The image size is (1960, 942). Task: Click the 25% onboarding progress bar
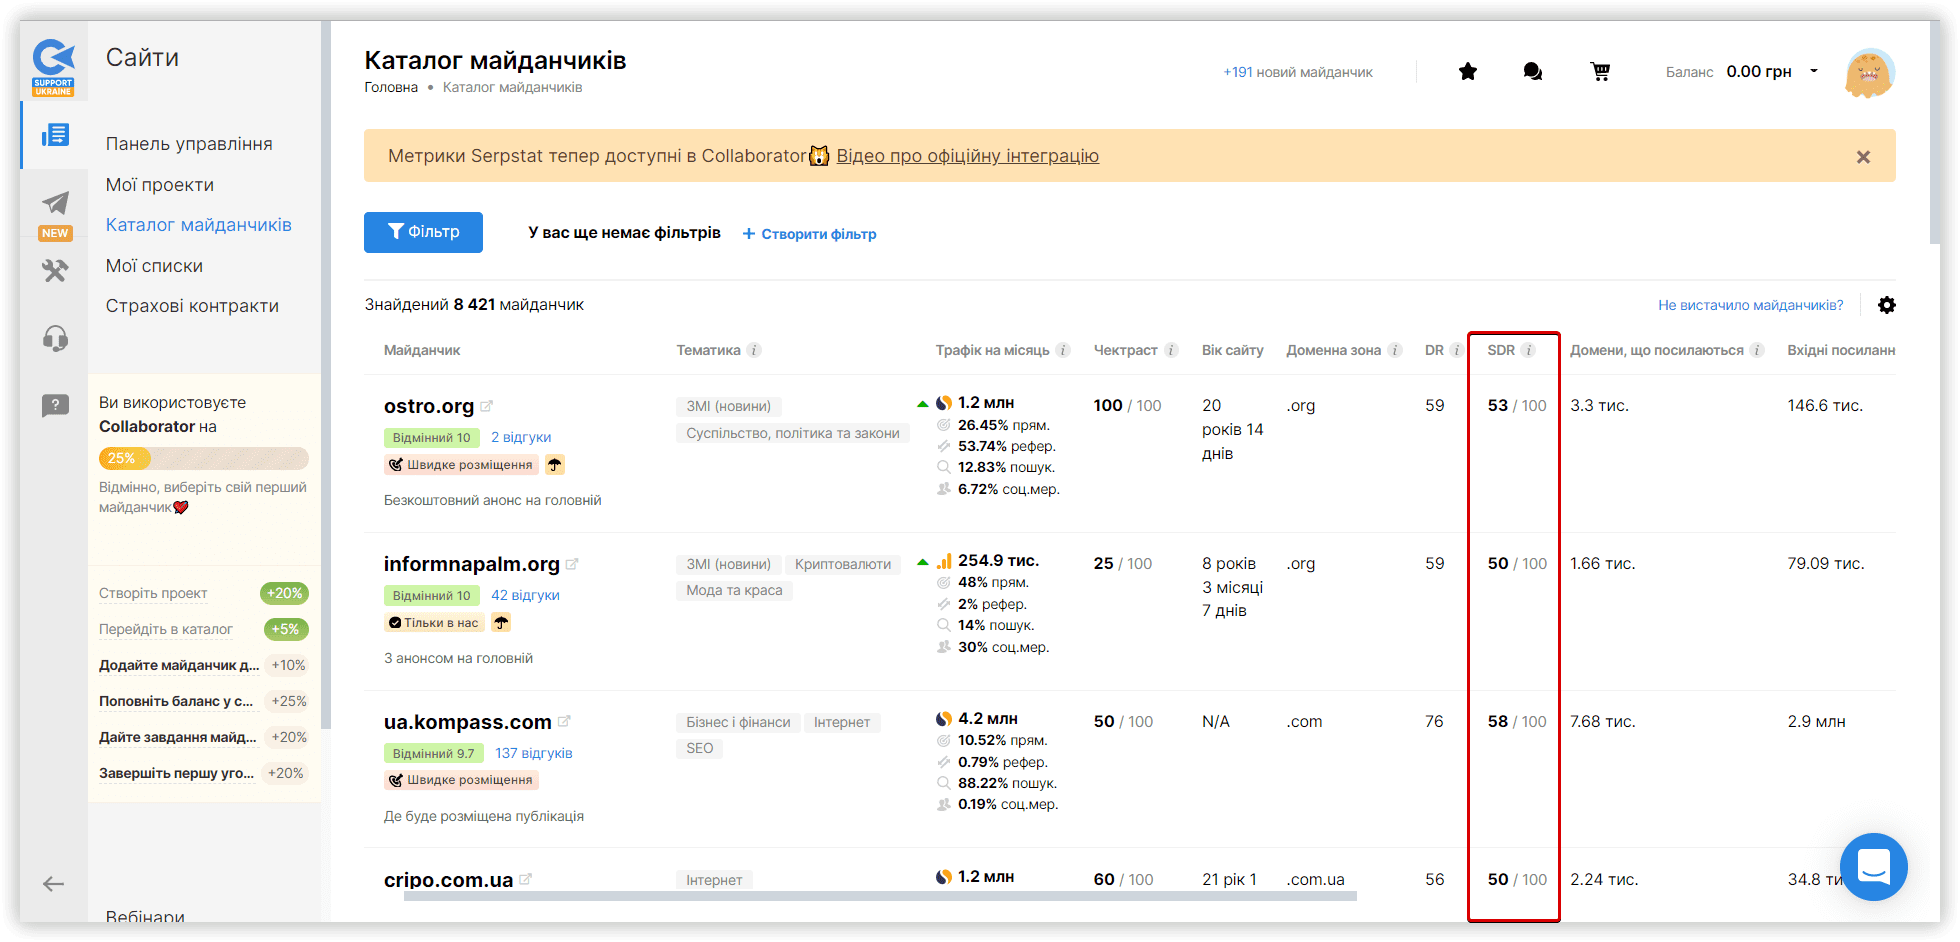click(x=204, y=458)
